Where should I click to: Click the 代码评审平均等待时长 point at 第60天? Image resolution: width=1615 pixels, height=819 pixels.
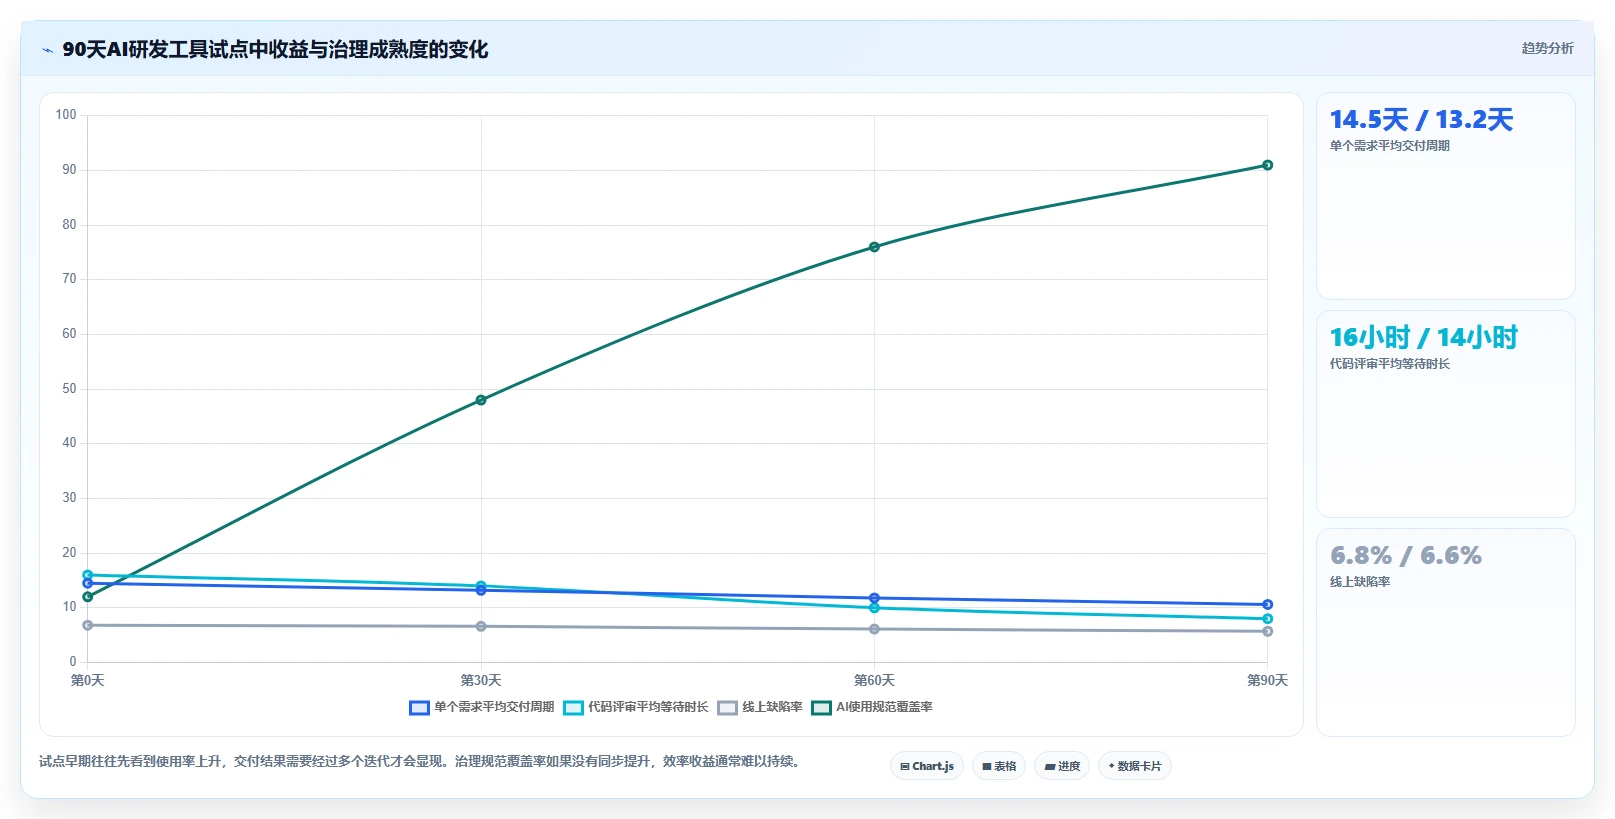874,608
